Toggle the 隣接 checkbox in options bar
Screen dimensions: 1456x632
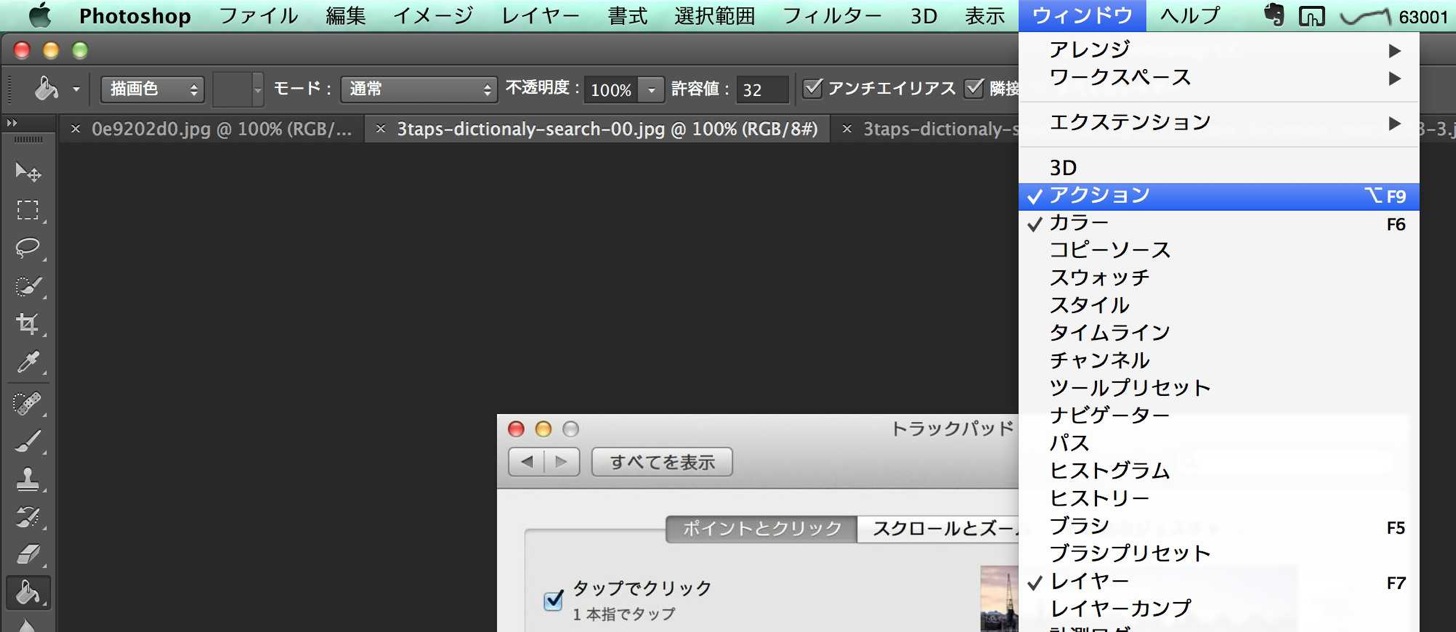pos(974,88)
